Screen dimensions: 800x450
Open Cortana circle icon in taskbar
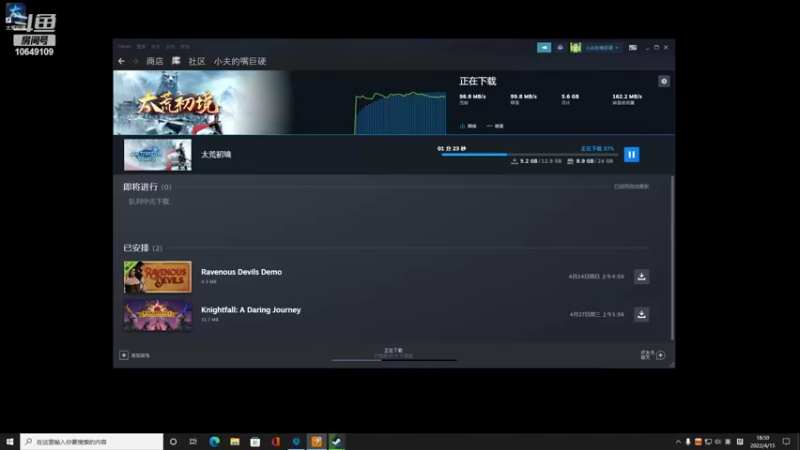click(x=173, y=441)
